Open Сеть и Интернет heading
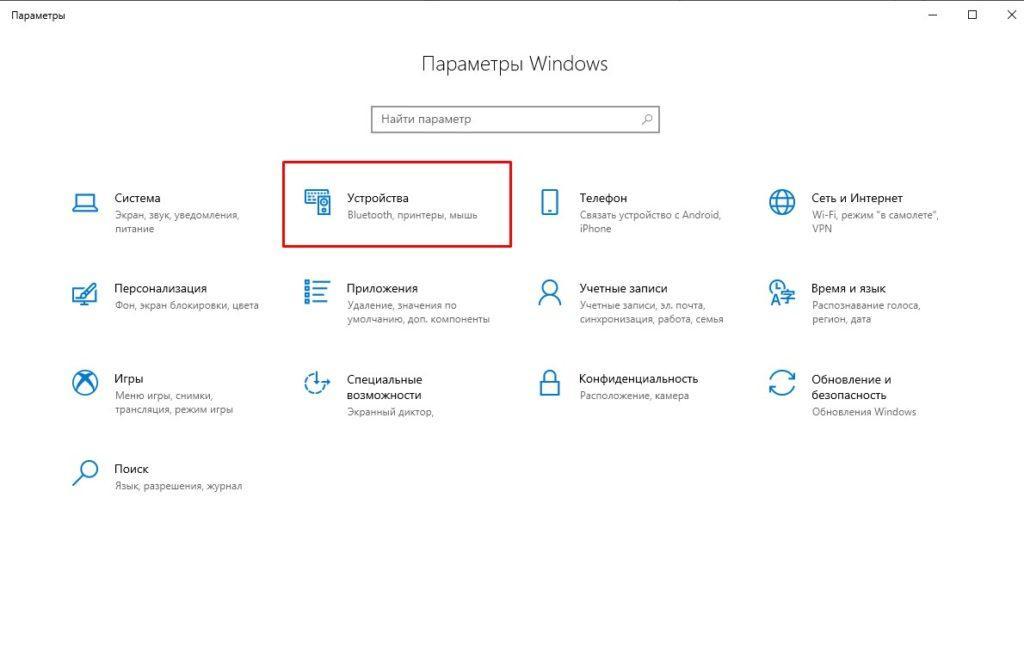This screenshot has height=651, width=1024. tap(857, 198)
